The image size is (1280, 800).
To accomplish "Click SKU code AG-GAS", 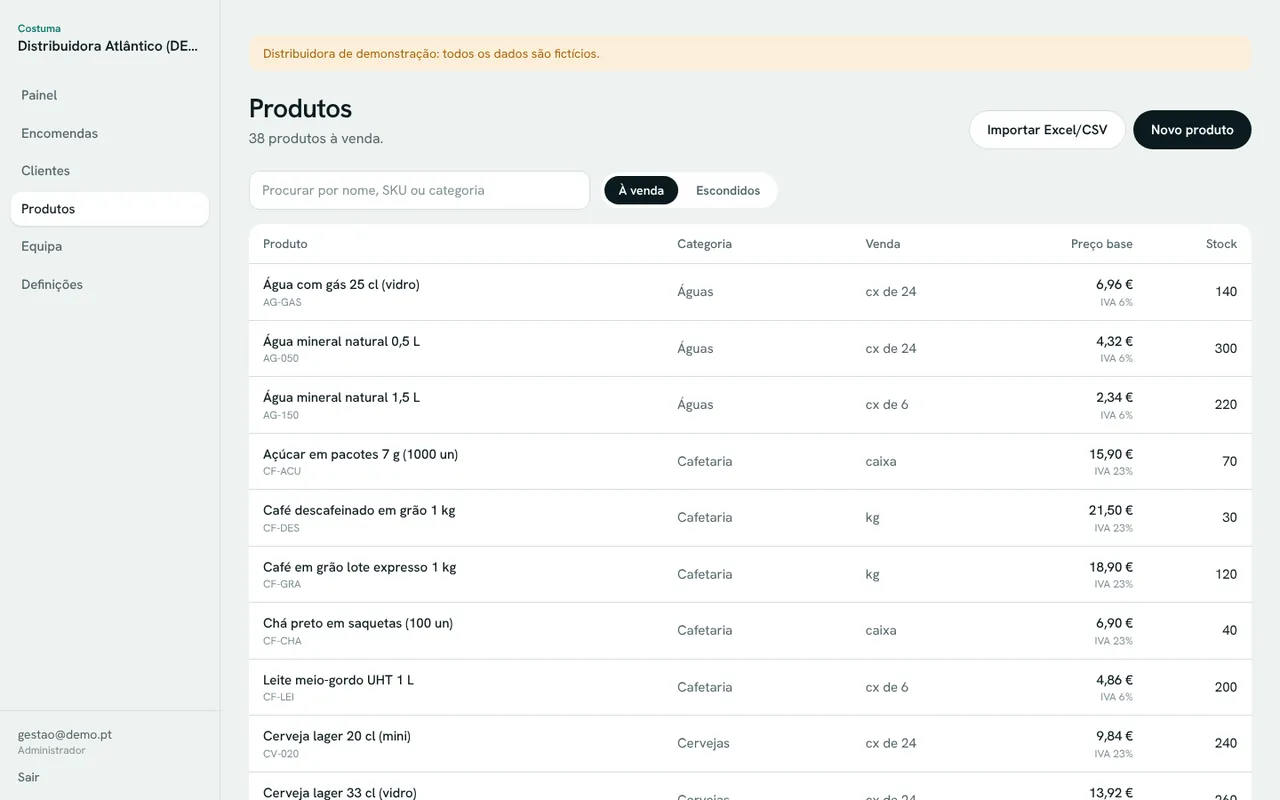I will [282, 302].
